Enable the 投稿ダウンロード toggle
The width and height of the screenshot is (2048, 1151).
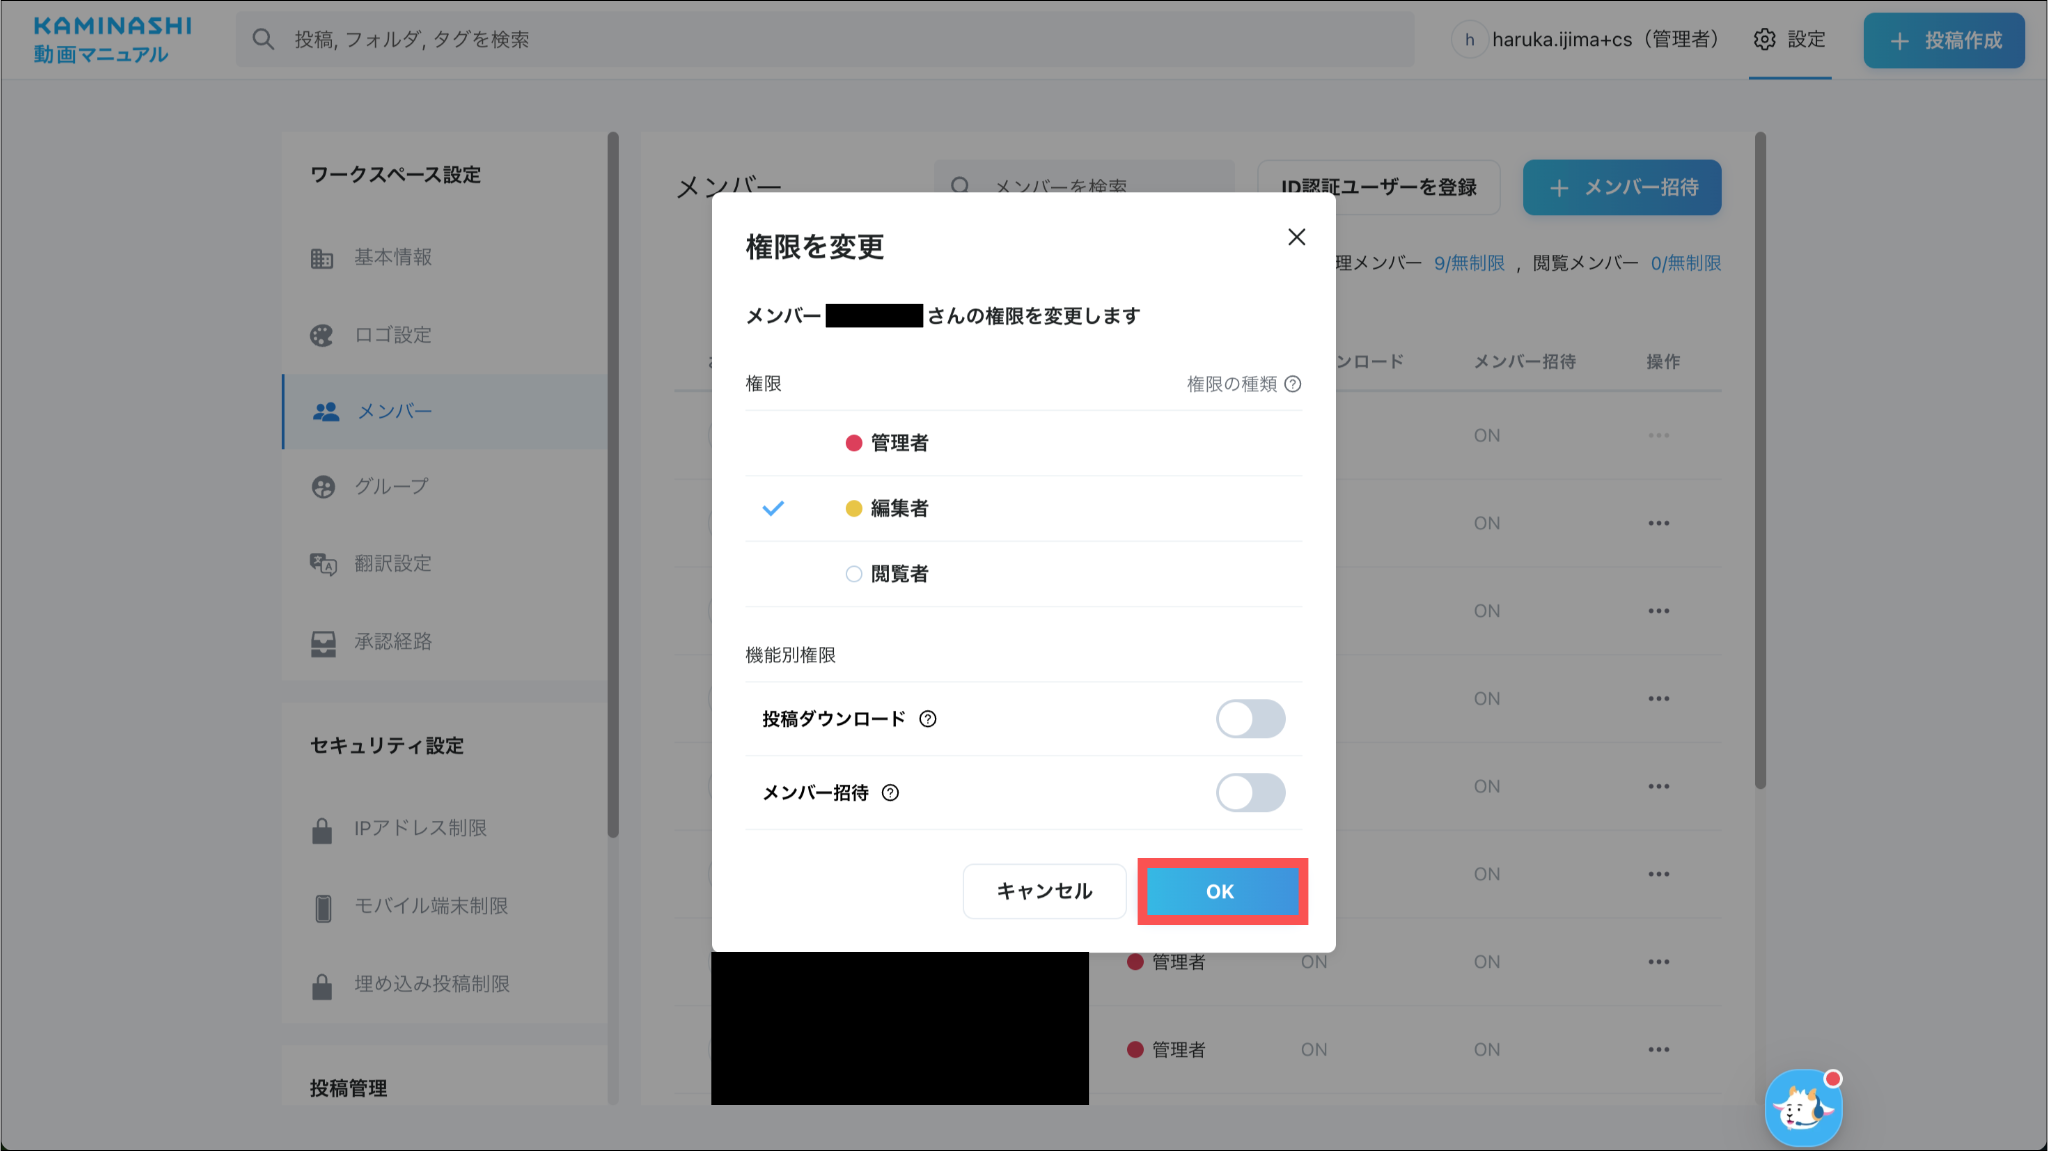[1250, 719]
